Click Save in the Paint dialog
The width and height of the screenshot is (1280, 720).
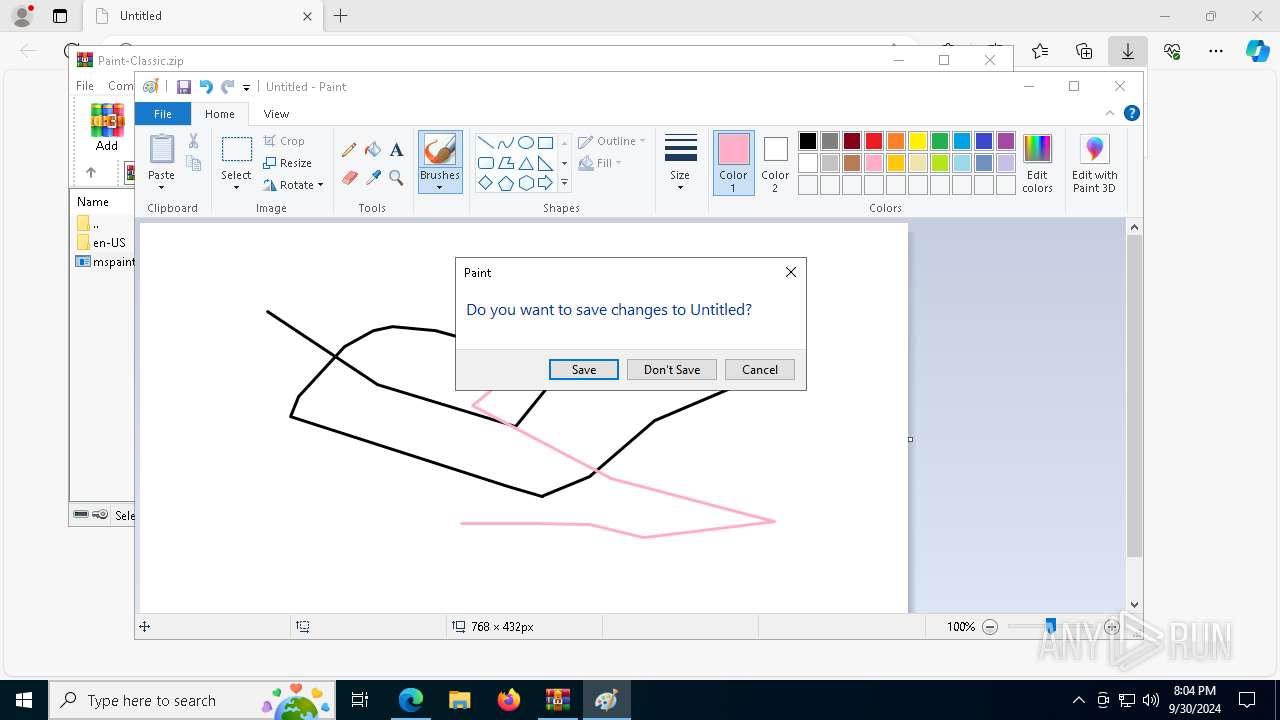(584, 369)
